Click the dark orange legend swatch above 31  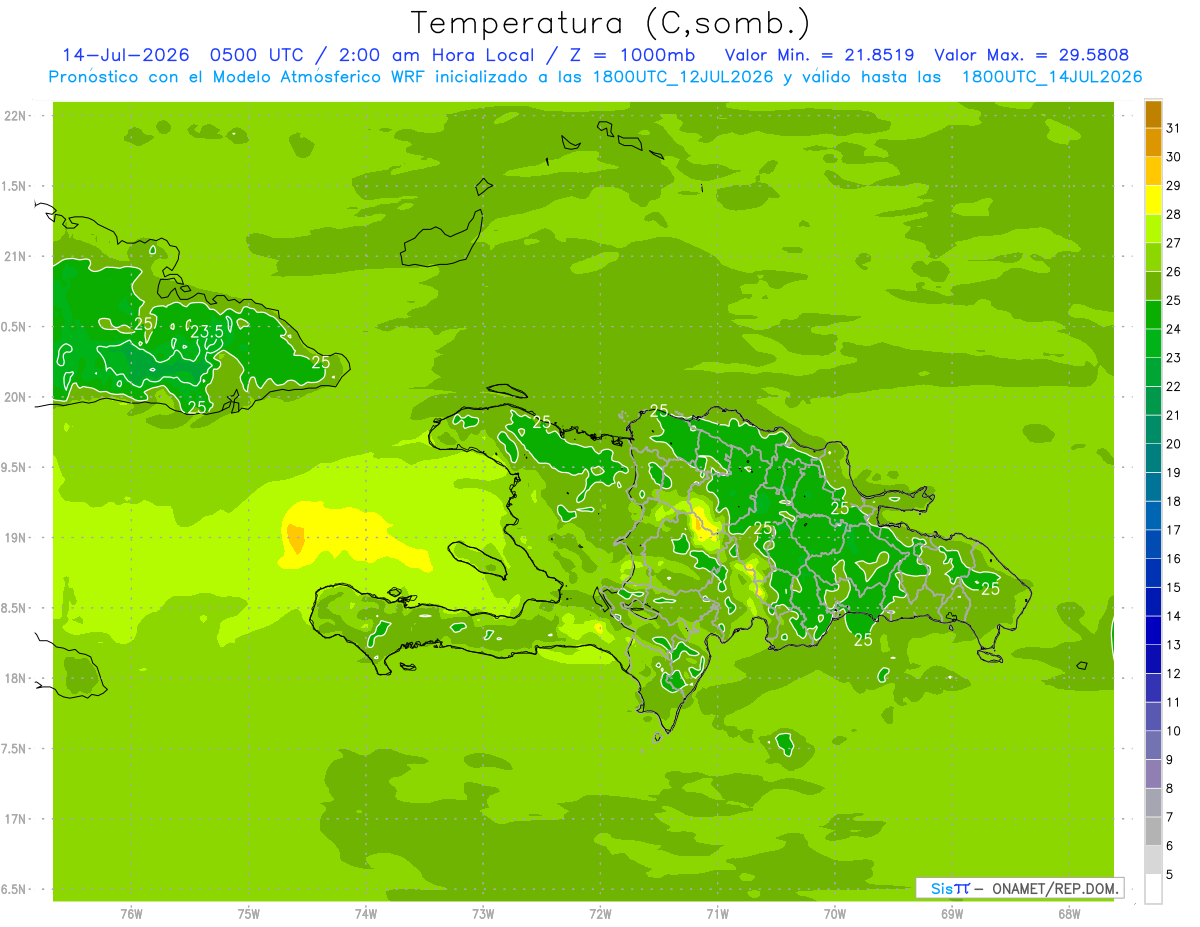[1153, 114]
